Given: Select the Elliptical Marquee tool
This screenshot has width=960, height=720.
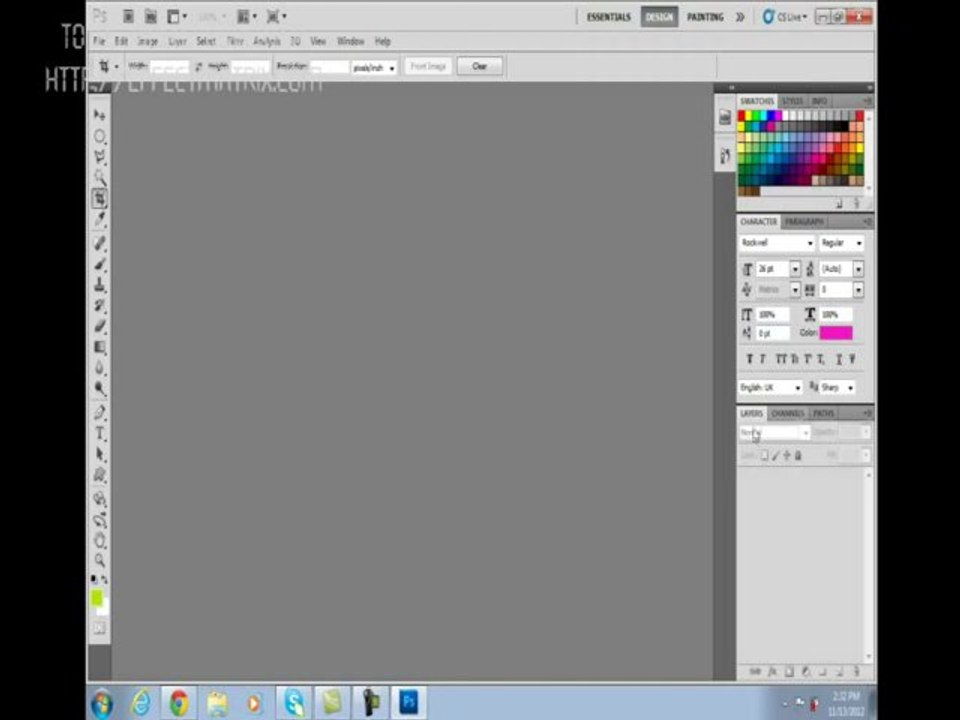Looking at the screenshot, I should click(x=100, y=136).
